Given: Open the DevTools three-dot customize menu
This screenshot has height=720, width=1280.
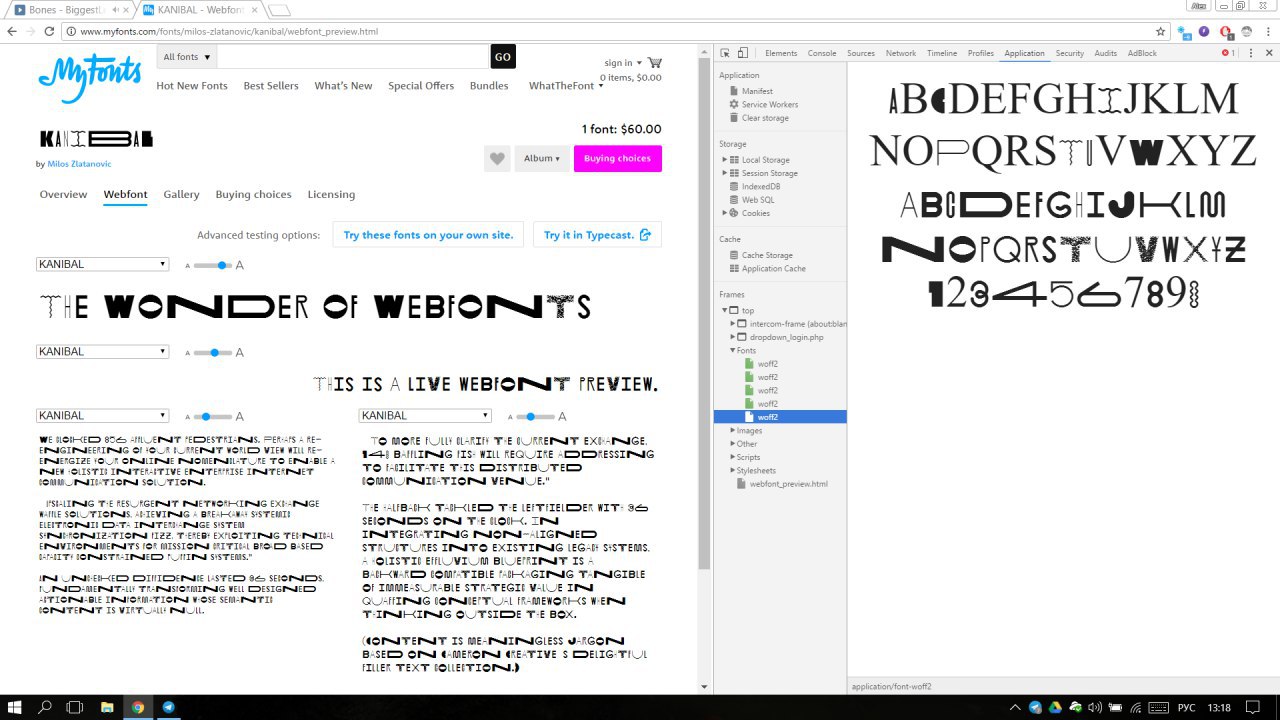Looking at the screenshot, I should (1251, 53).
